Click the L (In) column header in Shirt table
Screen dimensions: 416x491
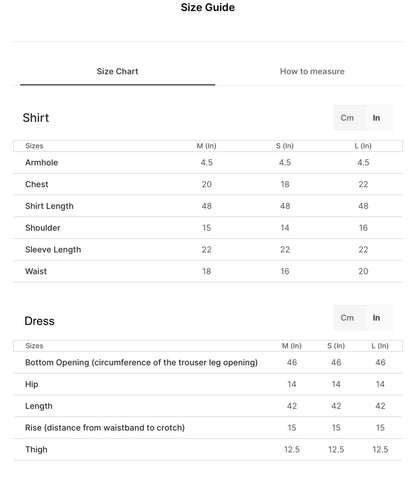(363, 146)
